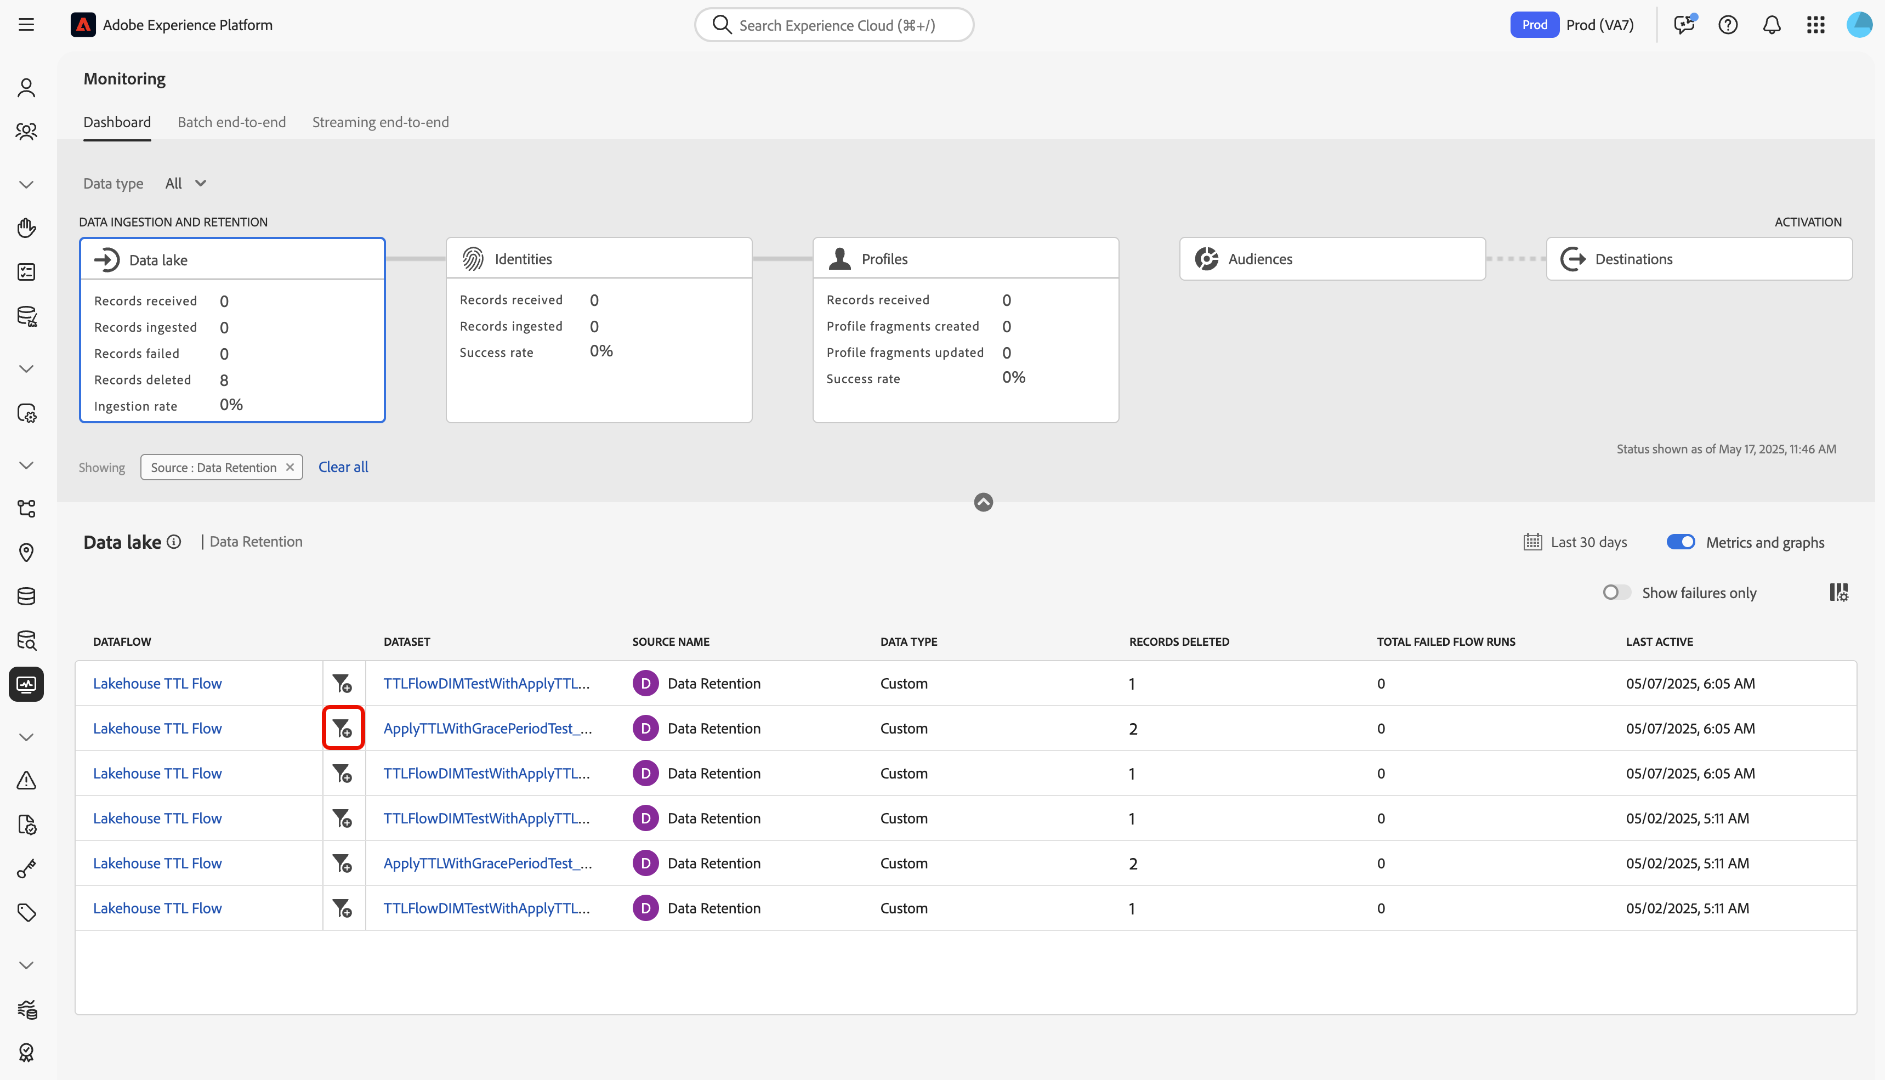Open the help question mark icon
The image size is (1885, 1080).
tap(1728, 25)
